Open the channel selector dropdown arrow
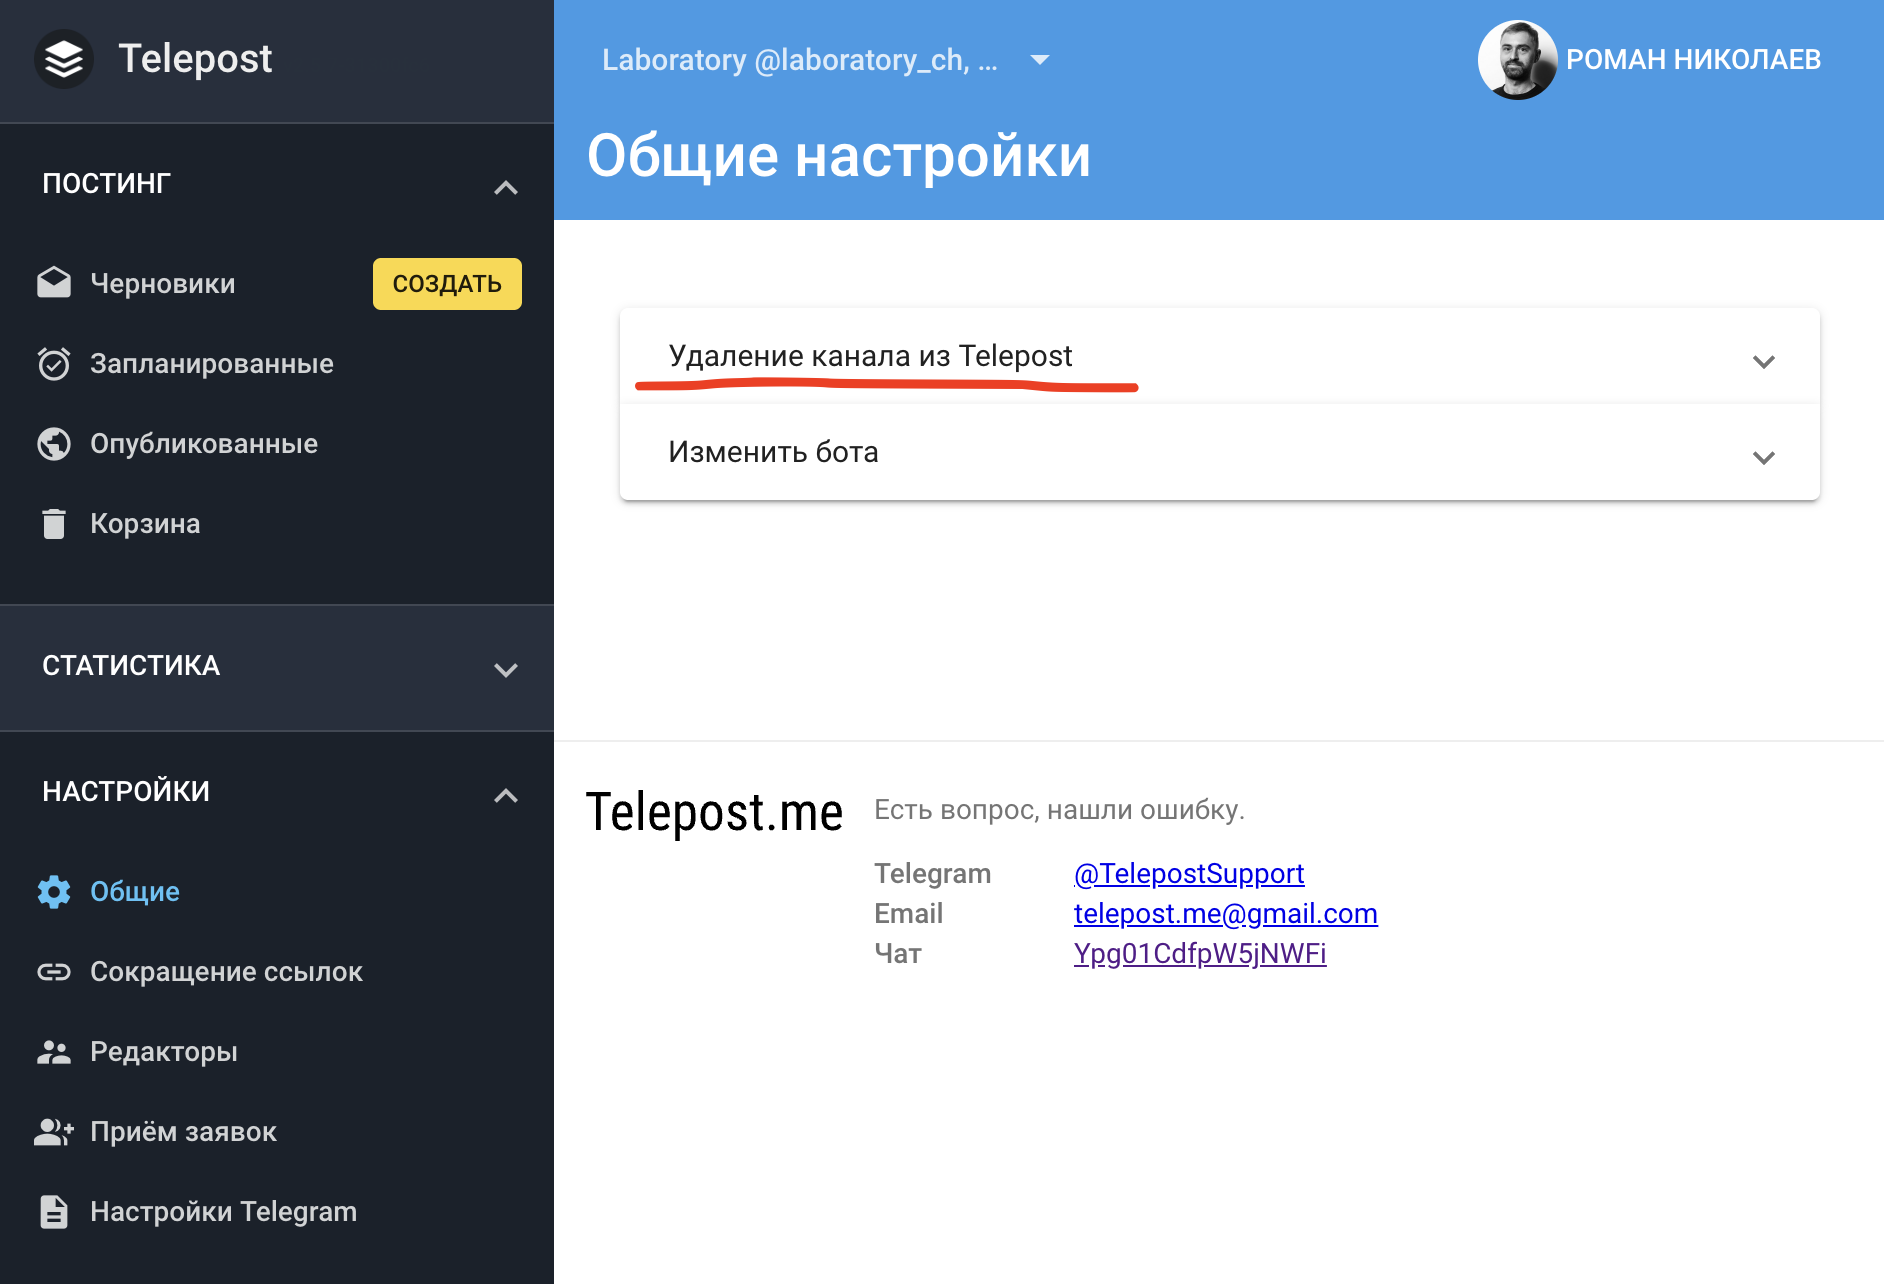The image size is (1884, 1284). (x=1040, y=60)
